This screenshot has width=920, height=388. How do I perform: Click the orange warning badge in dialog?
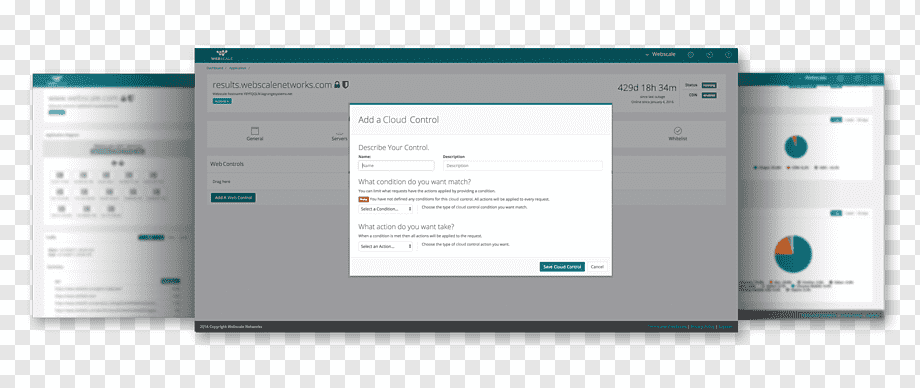pyautogui.click(x=363, y=199)
